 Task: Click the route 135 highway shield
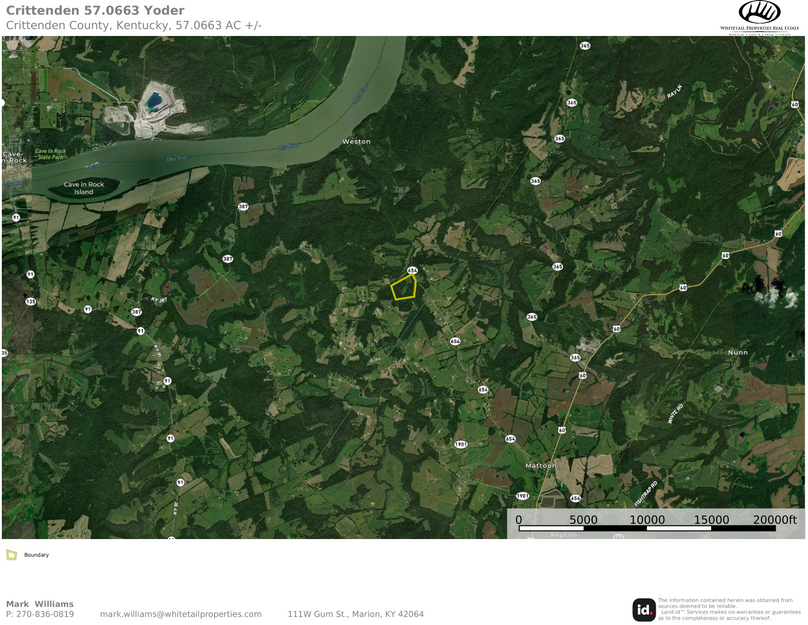click(30, 301)
